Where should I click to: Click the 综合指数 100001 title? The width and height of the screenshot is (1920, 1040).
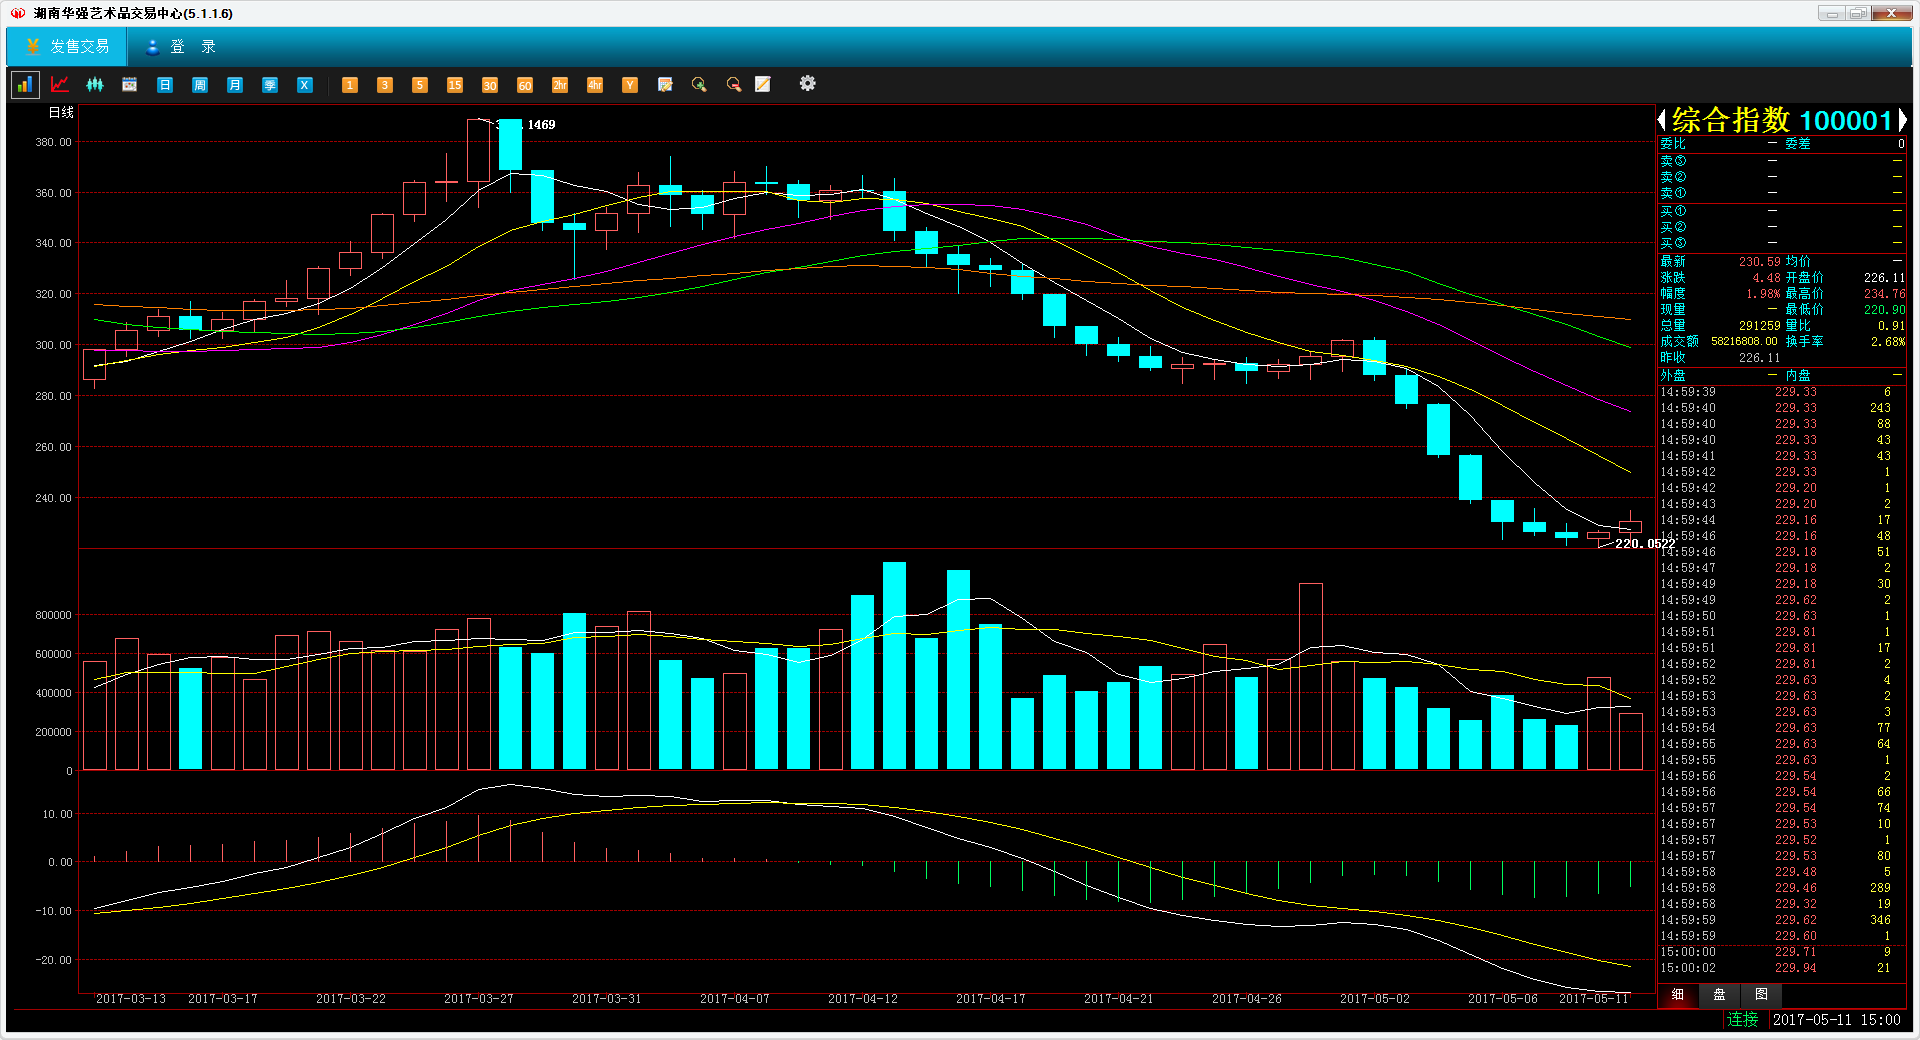pos(1782,121)
